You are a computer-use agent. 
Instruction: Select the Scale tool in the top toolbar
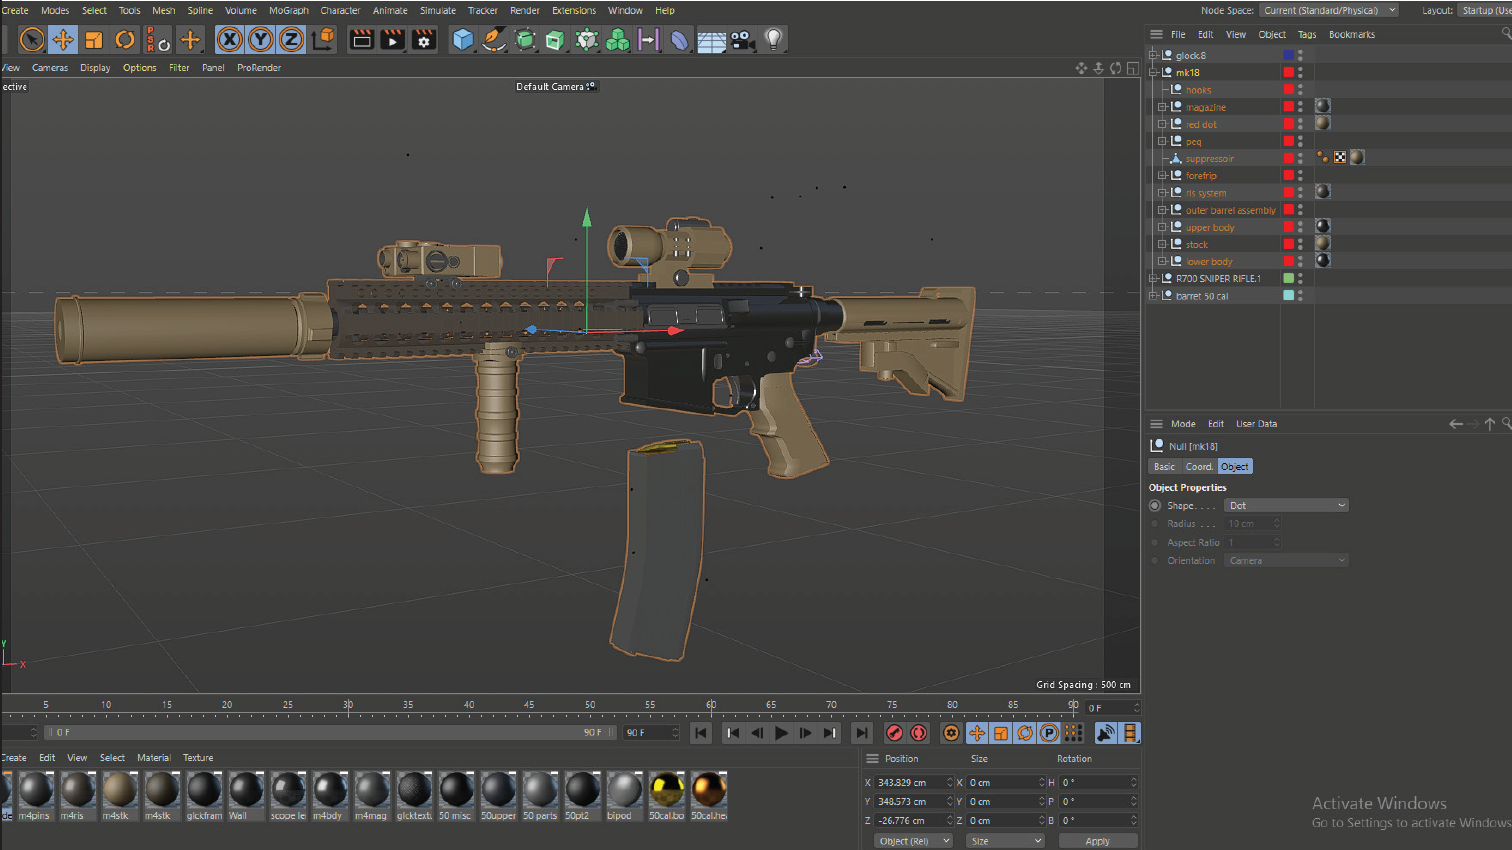(94, 40)
